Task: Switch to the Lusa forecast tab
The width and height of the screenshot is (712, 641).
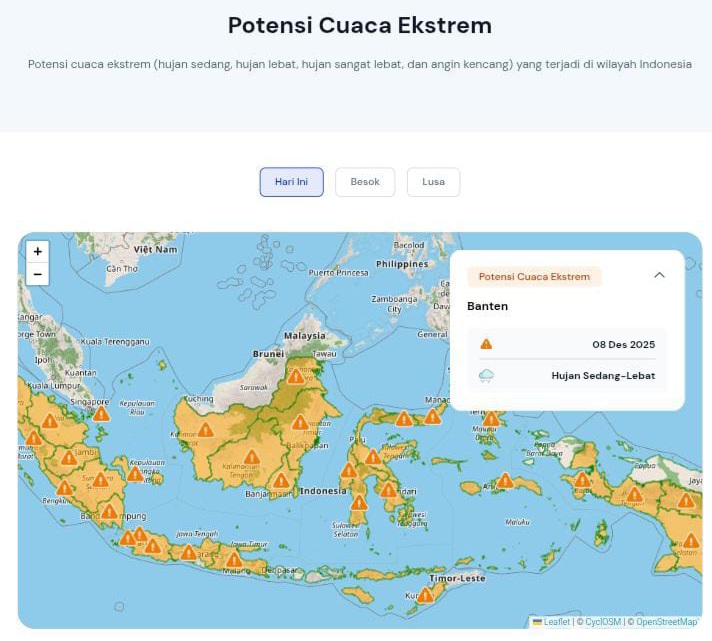Action: coord(434,182)
